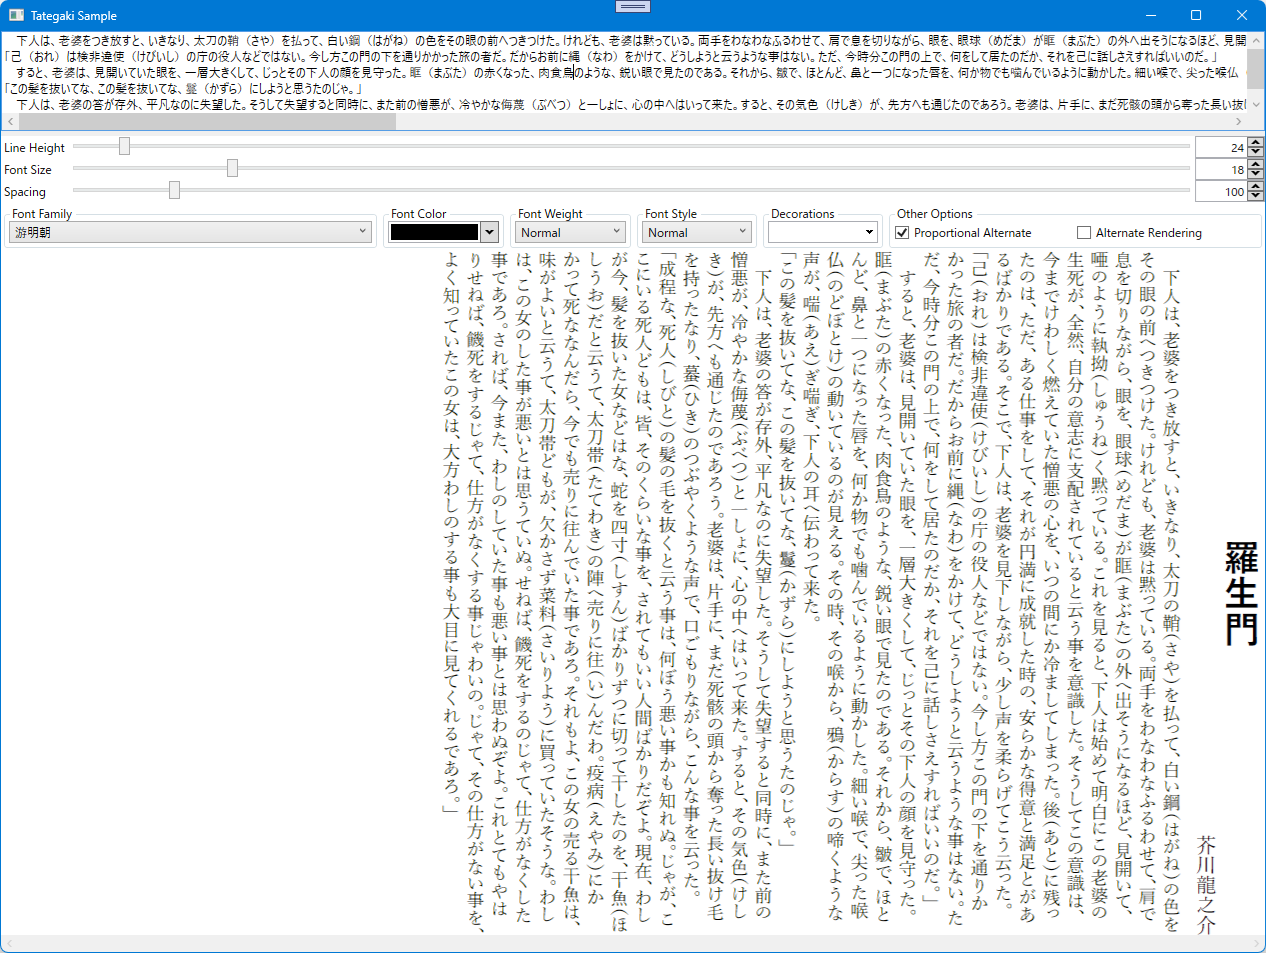The image size is (1266, 953).
Task: Click the text box horizontal scrollbar thumb
Action: coord(207,121)
